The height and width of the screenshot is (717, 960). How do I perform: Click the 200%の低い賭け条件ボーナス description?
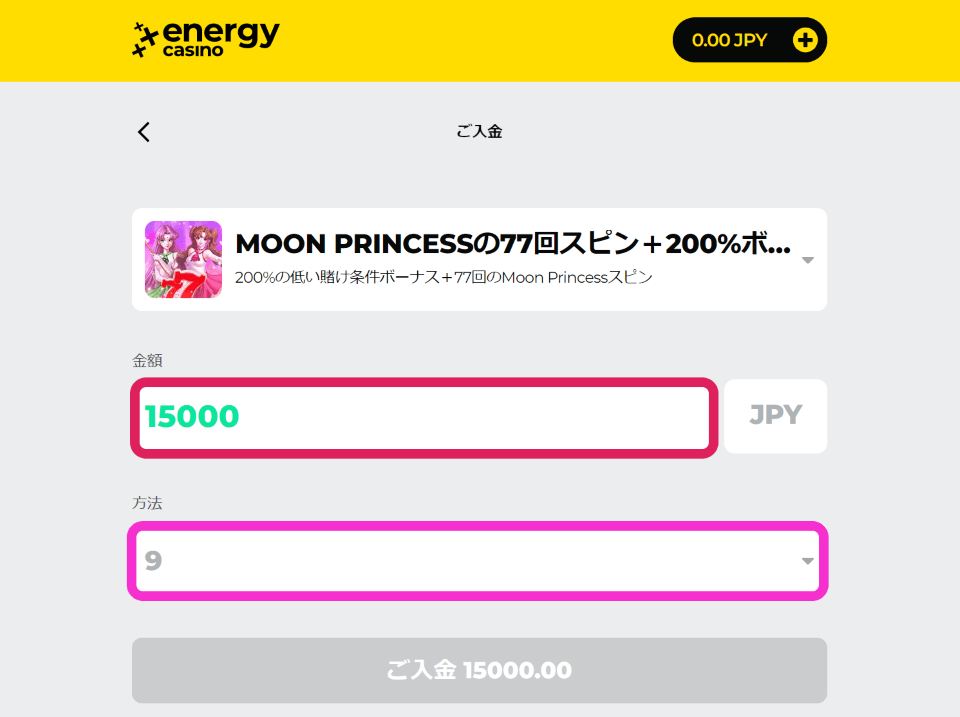pyautogui.click(x=444, y=277)
